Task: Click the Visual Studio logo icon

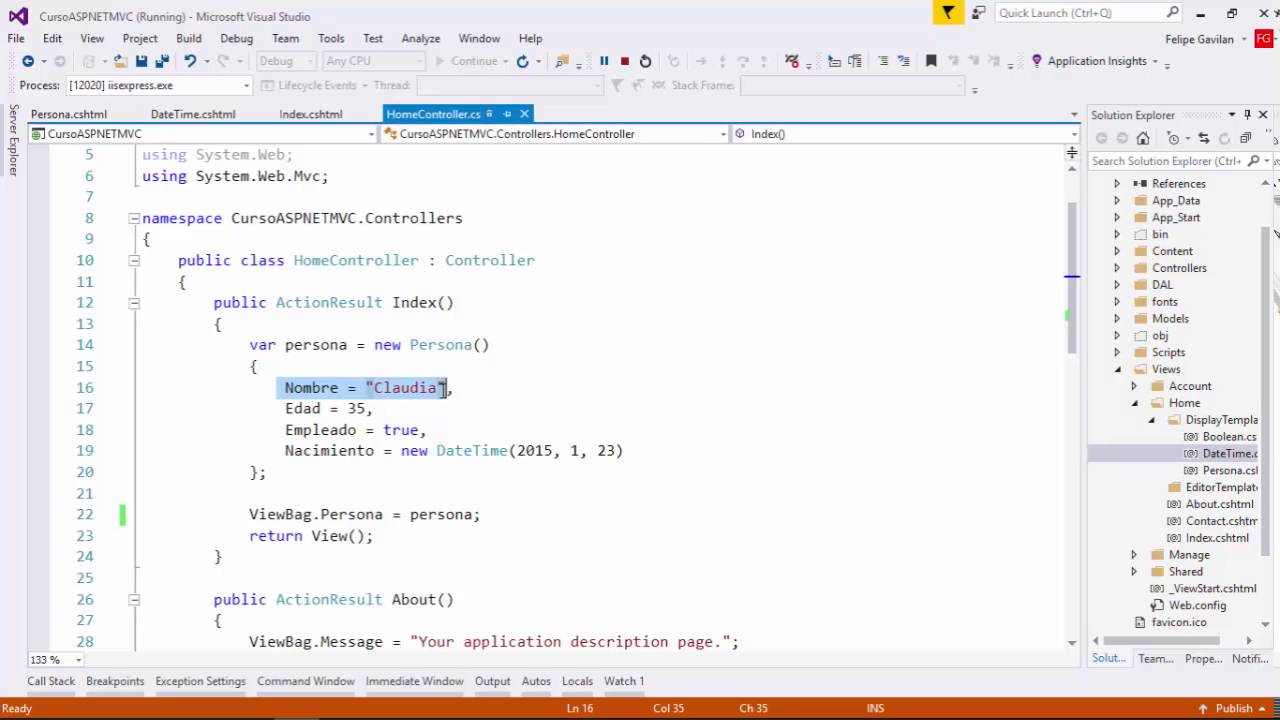Action: click(x=18, y=16)
